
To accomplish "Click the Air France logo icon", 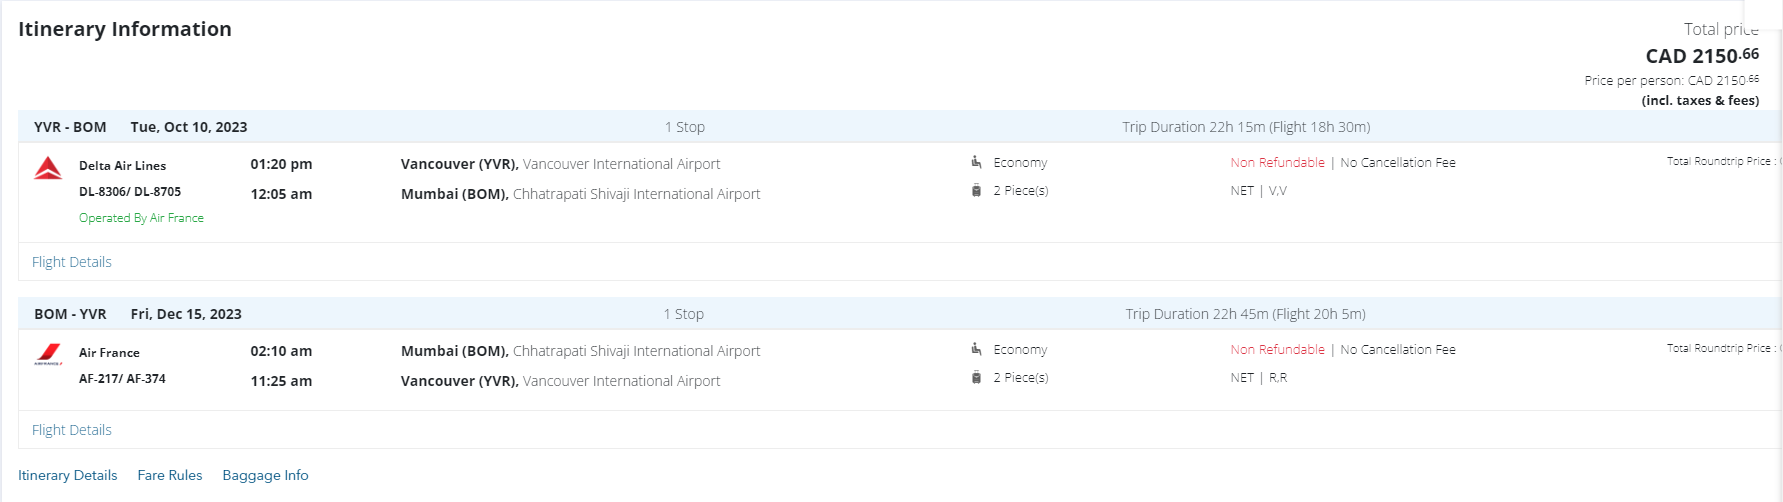I will 48,354.
